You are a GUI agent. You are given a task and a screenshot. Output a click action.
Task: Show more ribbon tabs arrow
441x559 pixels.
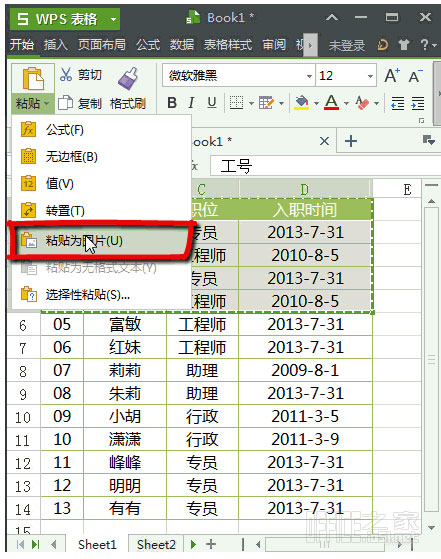point(311,45)
